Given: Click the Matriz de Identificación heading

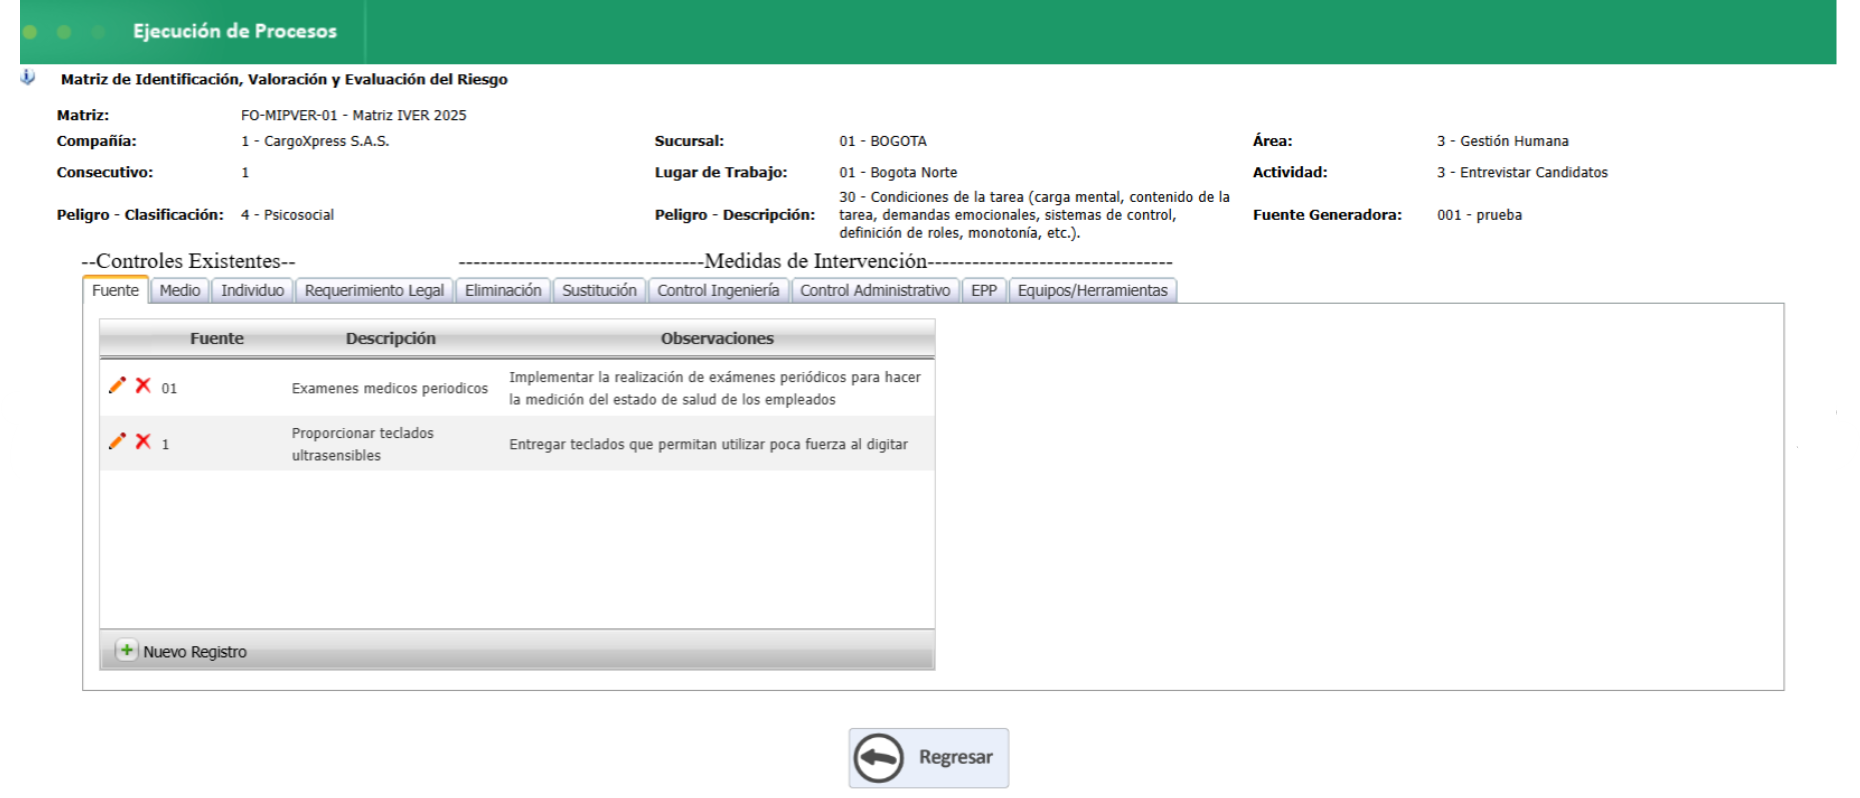Looking at the screenshot, I should pos(284,79).
